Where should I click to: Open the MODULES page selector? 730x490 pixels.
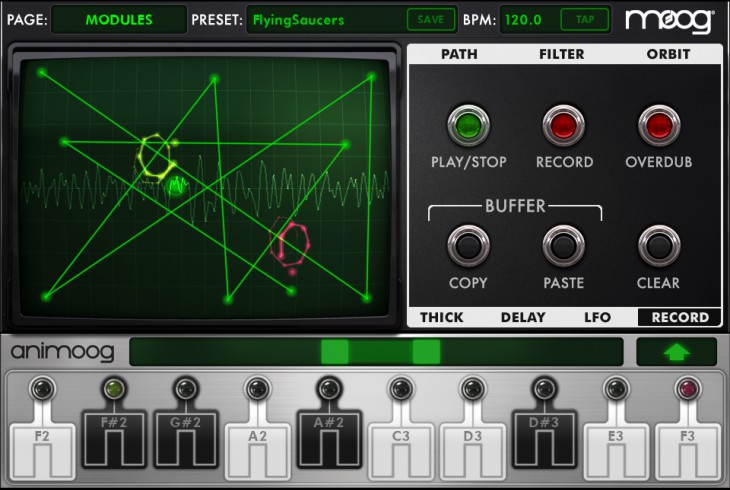(119, 20)
